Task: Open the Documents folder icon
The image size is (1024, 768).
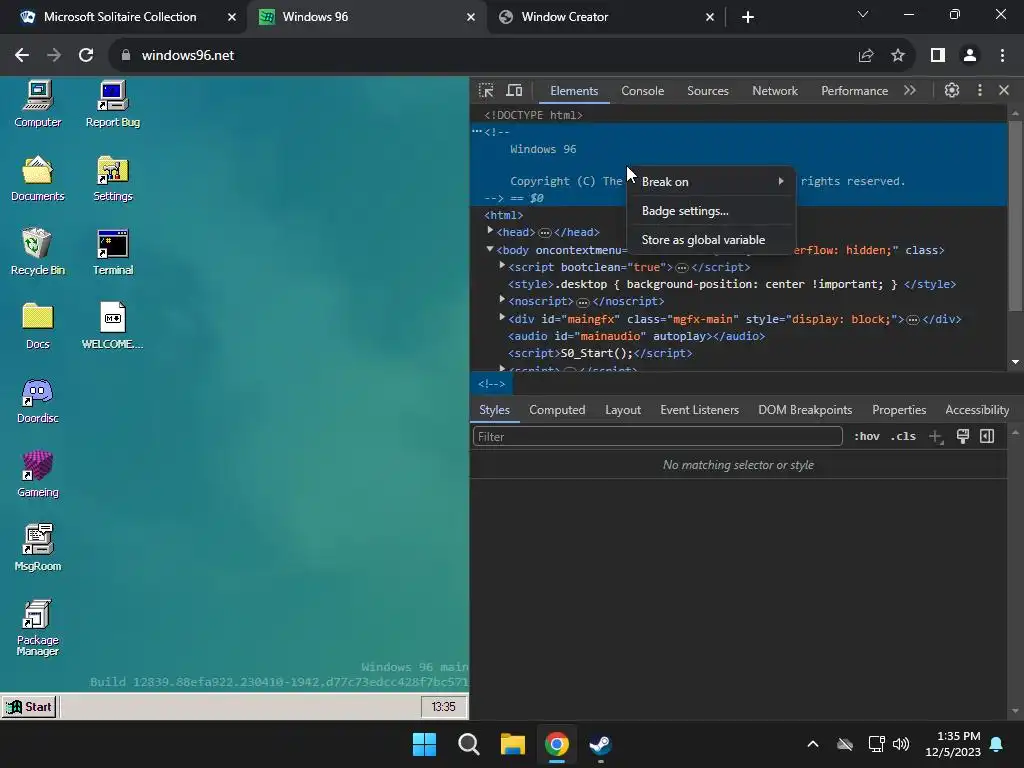Action: (37, 178)
